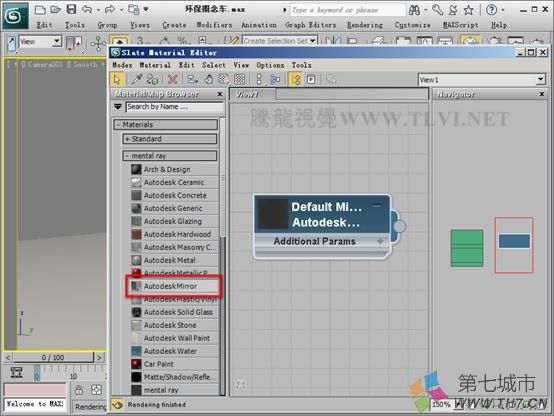This screenshot has height=416, width=554.
Task: Toggle the highlighted Material/Map Browser button
Action: point(295,80)
